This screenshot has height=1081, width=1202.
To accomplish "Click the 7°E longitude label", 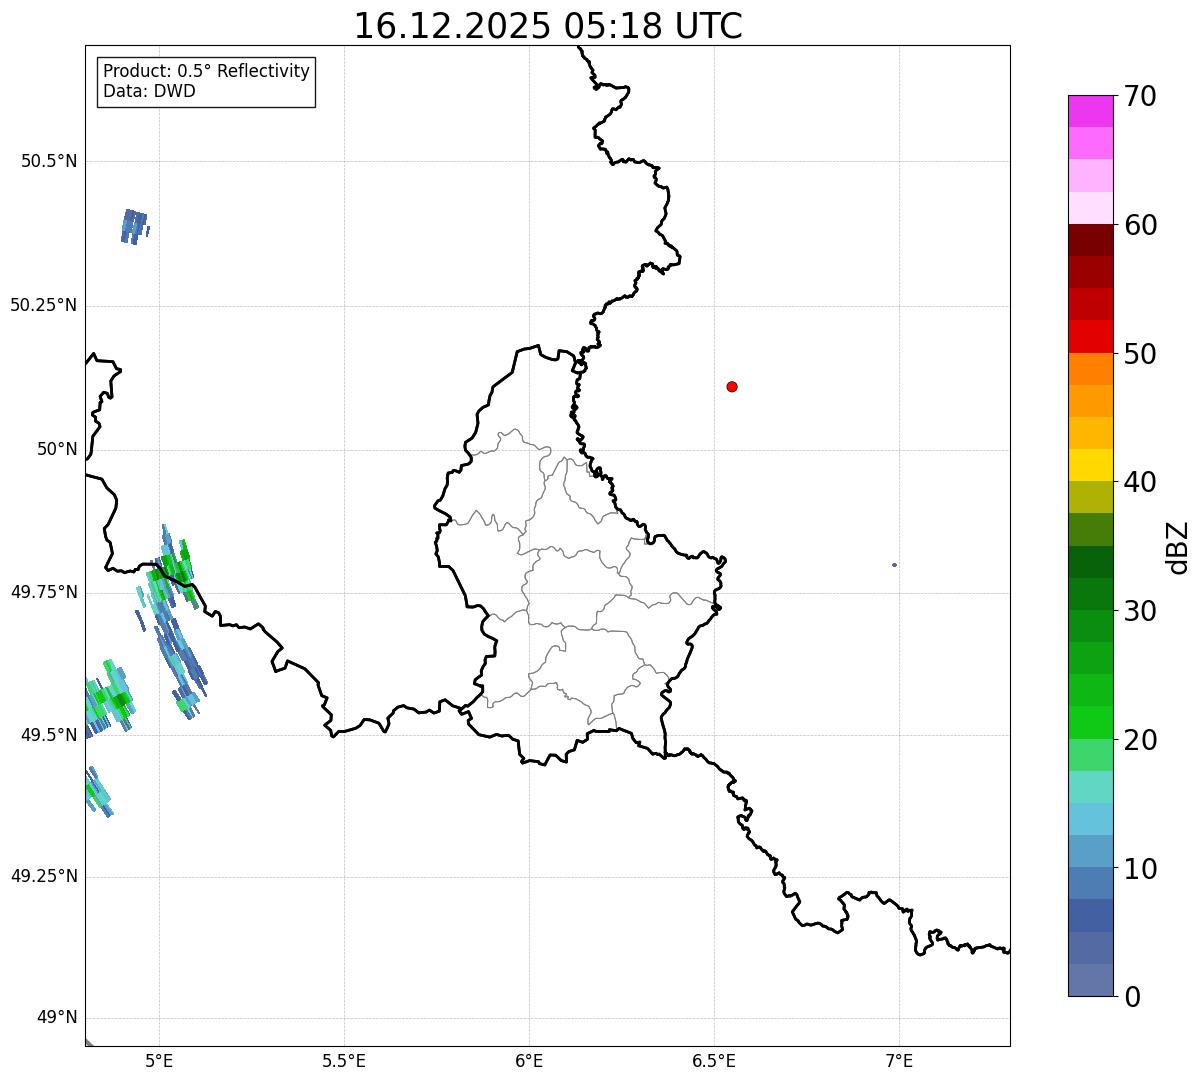I will click(x=899, y=1060).
